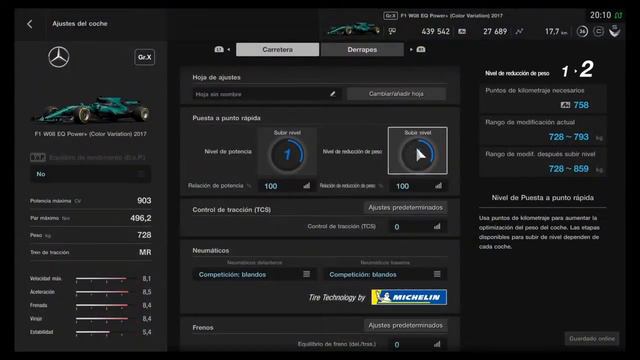Click front tyres list icon
Viewport: 640px width, 360px height.
[x=307, y=274]
